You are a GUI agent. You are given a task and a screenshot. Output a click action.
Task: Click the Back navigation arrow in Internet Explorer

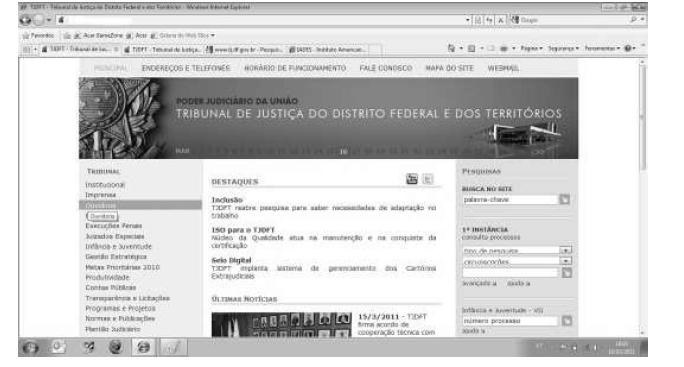(x=26, y=20)
